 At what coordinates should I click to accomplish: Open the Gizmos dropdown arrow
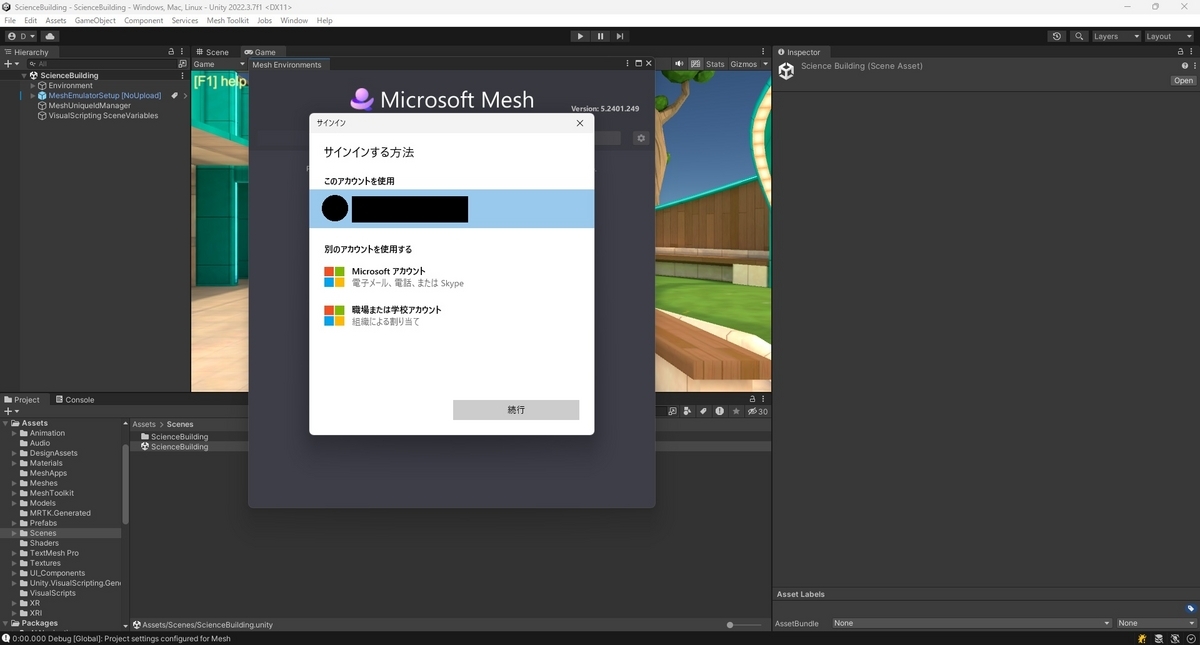(x=765, y=64)
